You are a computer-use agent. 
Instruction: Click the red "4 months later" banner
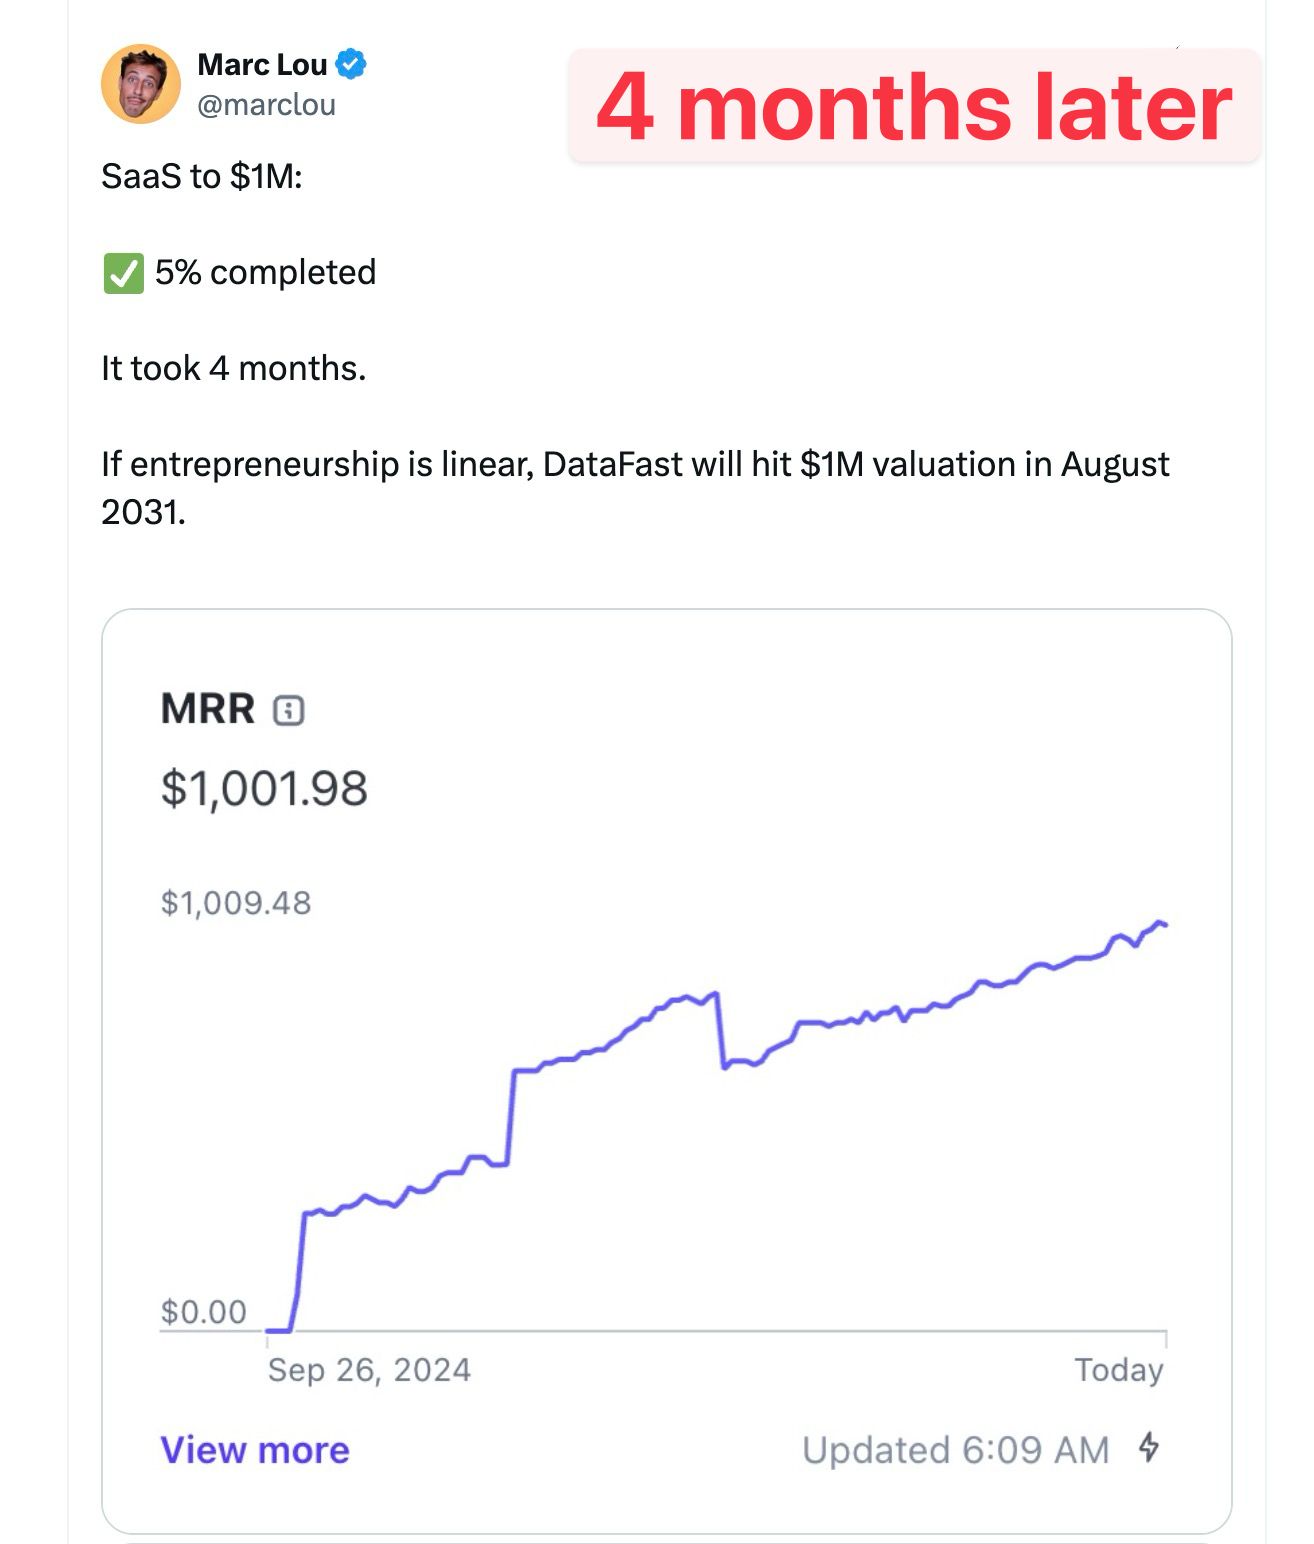[913, 106]
